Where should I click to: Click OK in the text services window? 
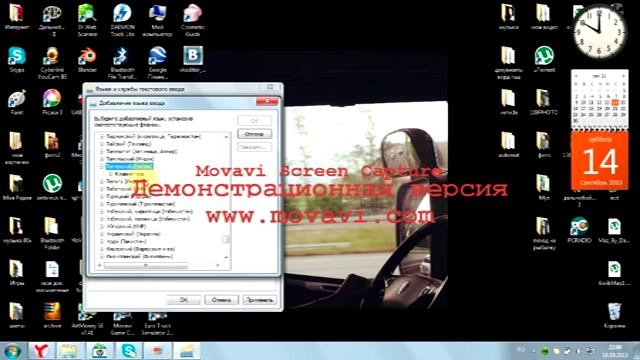184,300
